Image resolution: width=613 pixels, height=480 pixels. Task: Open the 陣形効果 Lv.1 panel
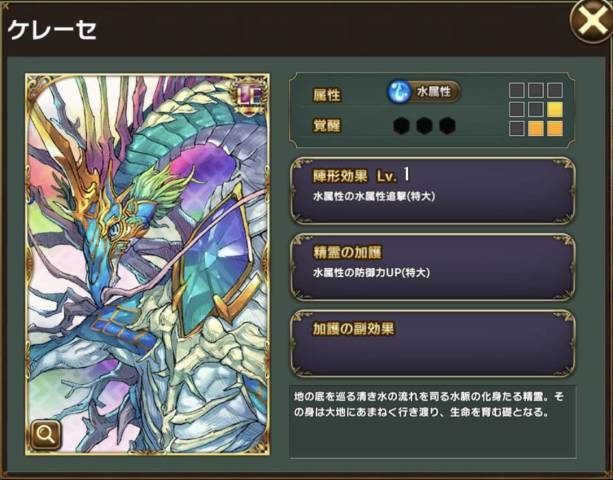tap(433, 191)
